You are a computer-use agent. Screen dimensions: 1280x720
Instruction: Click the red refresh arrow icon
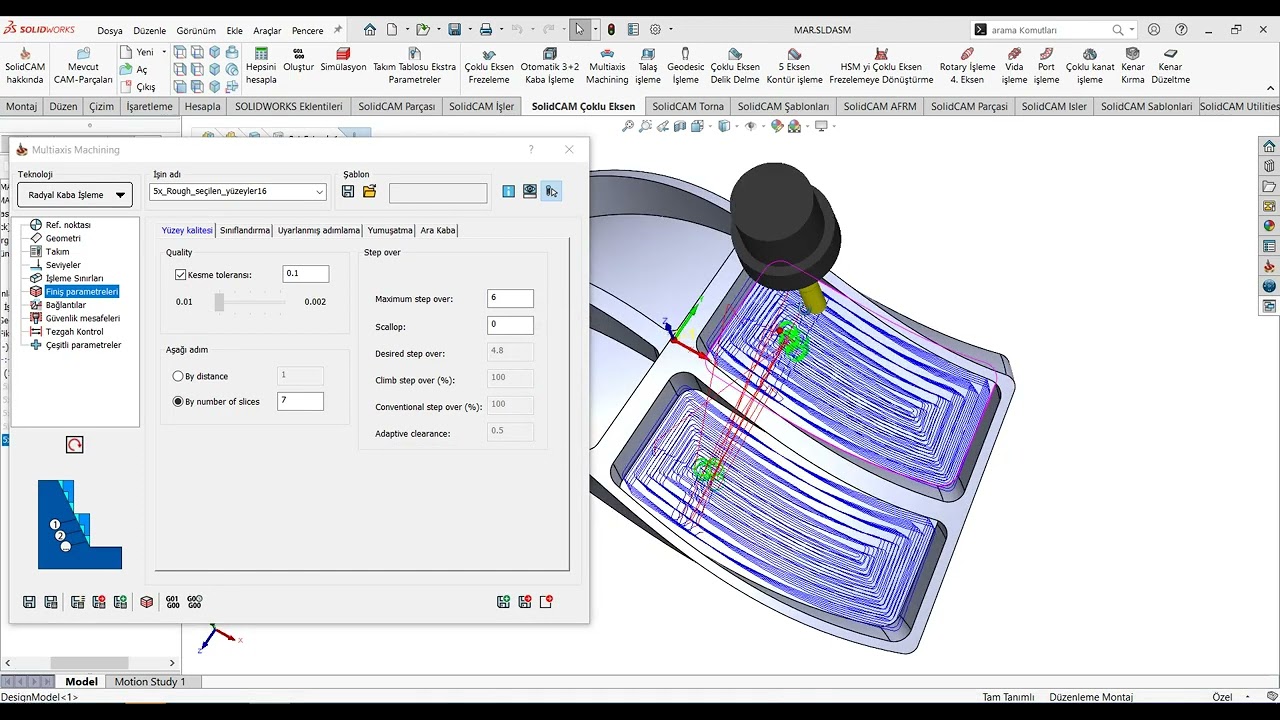74,444
